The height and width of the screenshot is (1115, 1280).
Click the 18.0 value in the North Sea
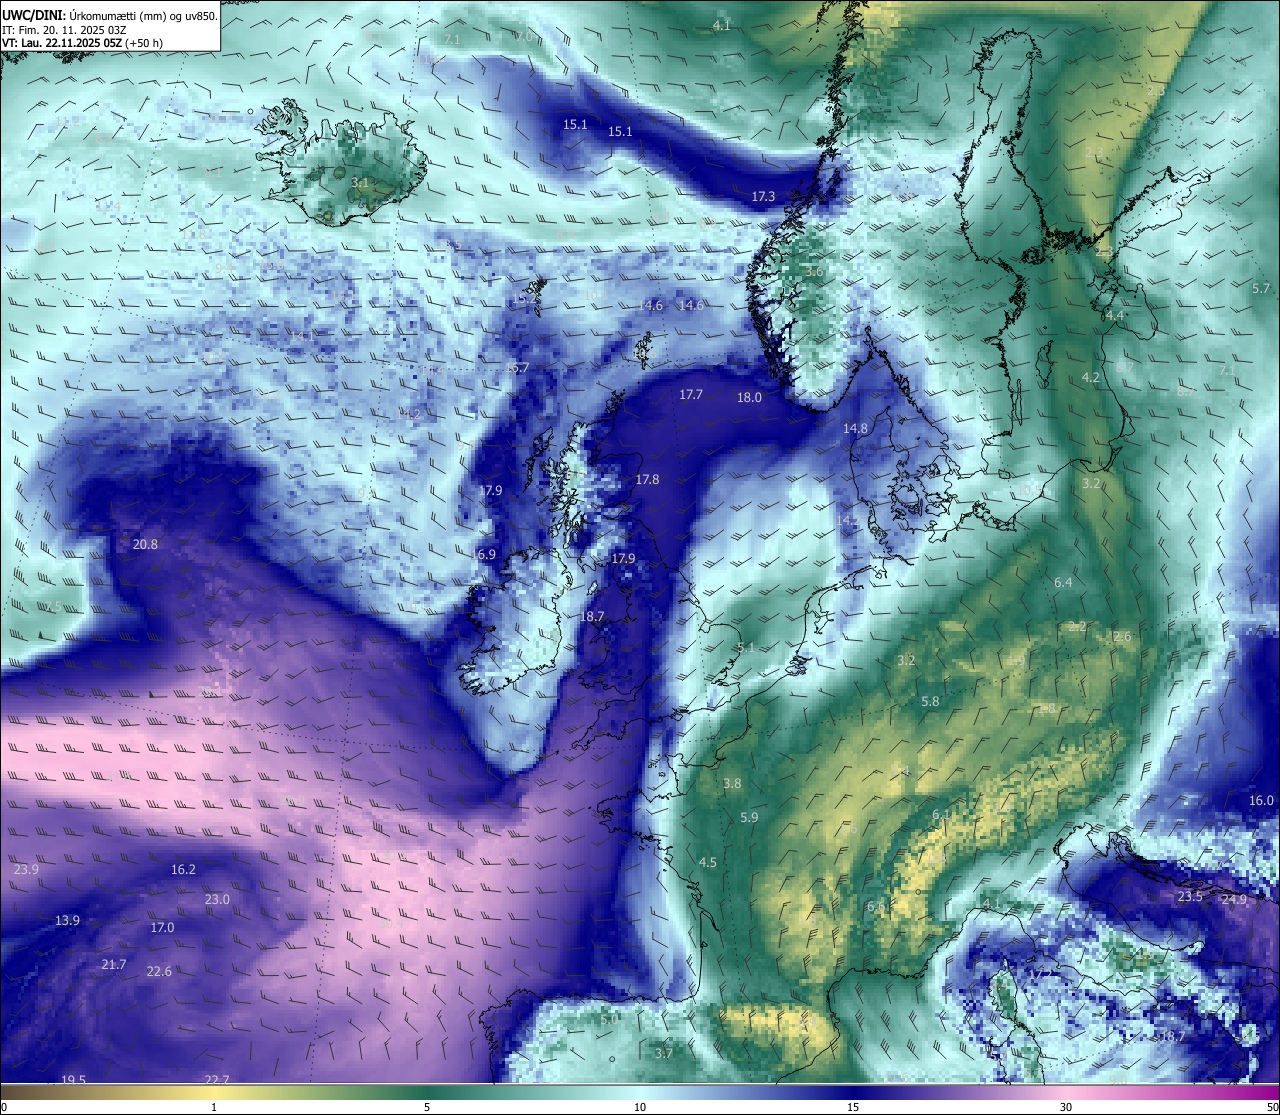[x=749, y=397]
